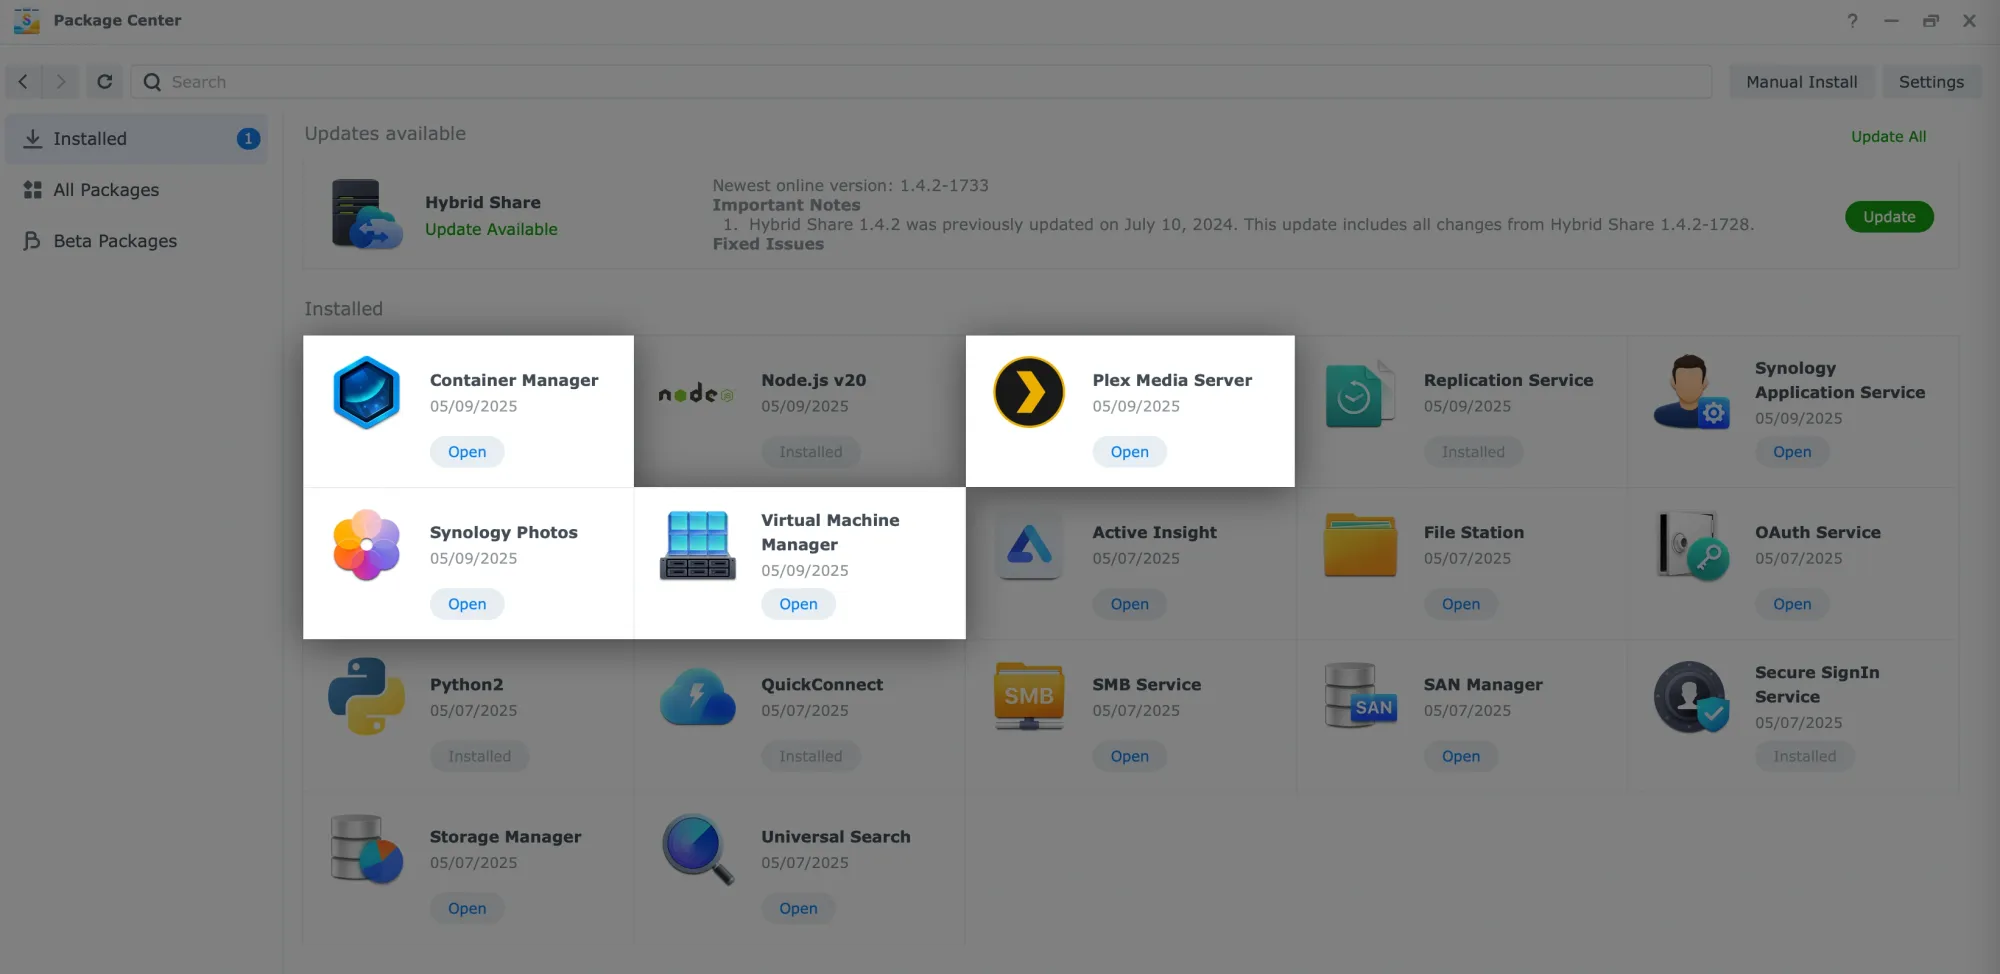2000x974 pixels.
Task: Click the Update Available text for Hybrid Share
Action: coord(491,229)
